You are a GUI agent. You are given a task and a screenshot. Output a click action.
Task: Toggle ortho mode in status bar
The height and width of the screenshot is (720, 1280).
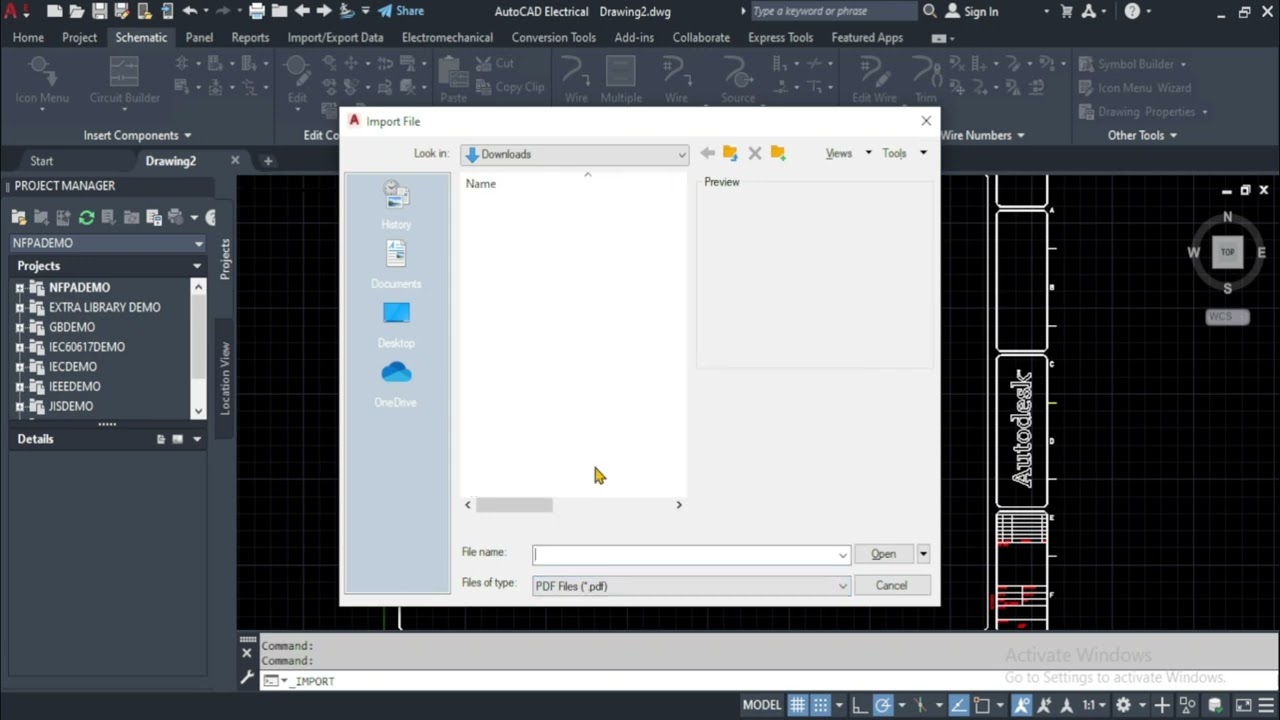[859, 705]
